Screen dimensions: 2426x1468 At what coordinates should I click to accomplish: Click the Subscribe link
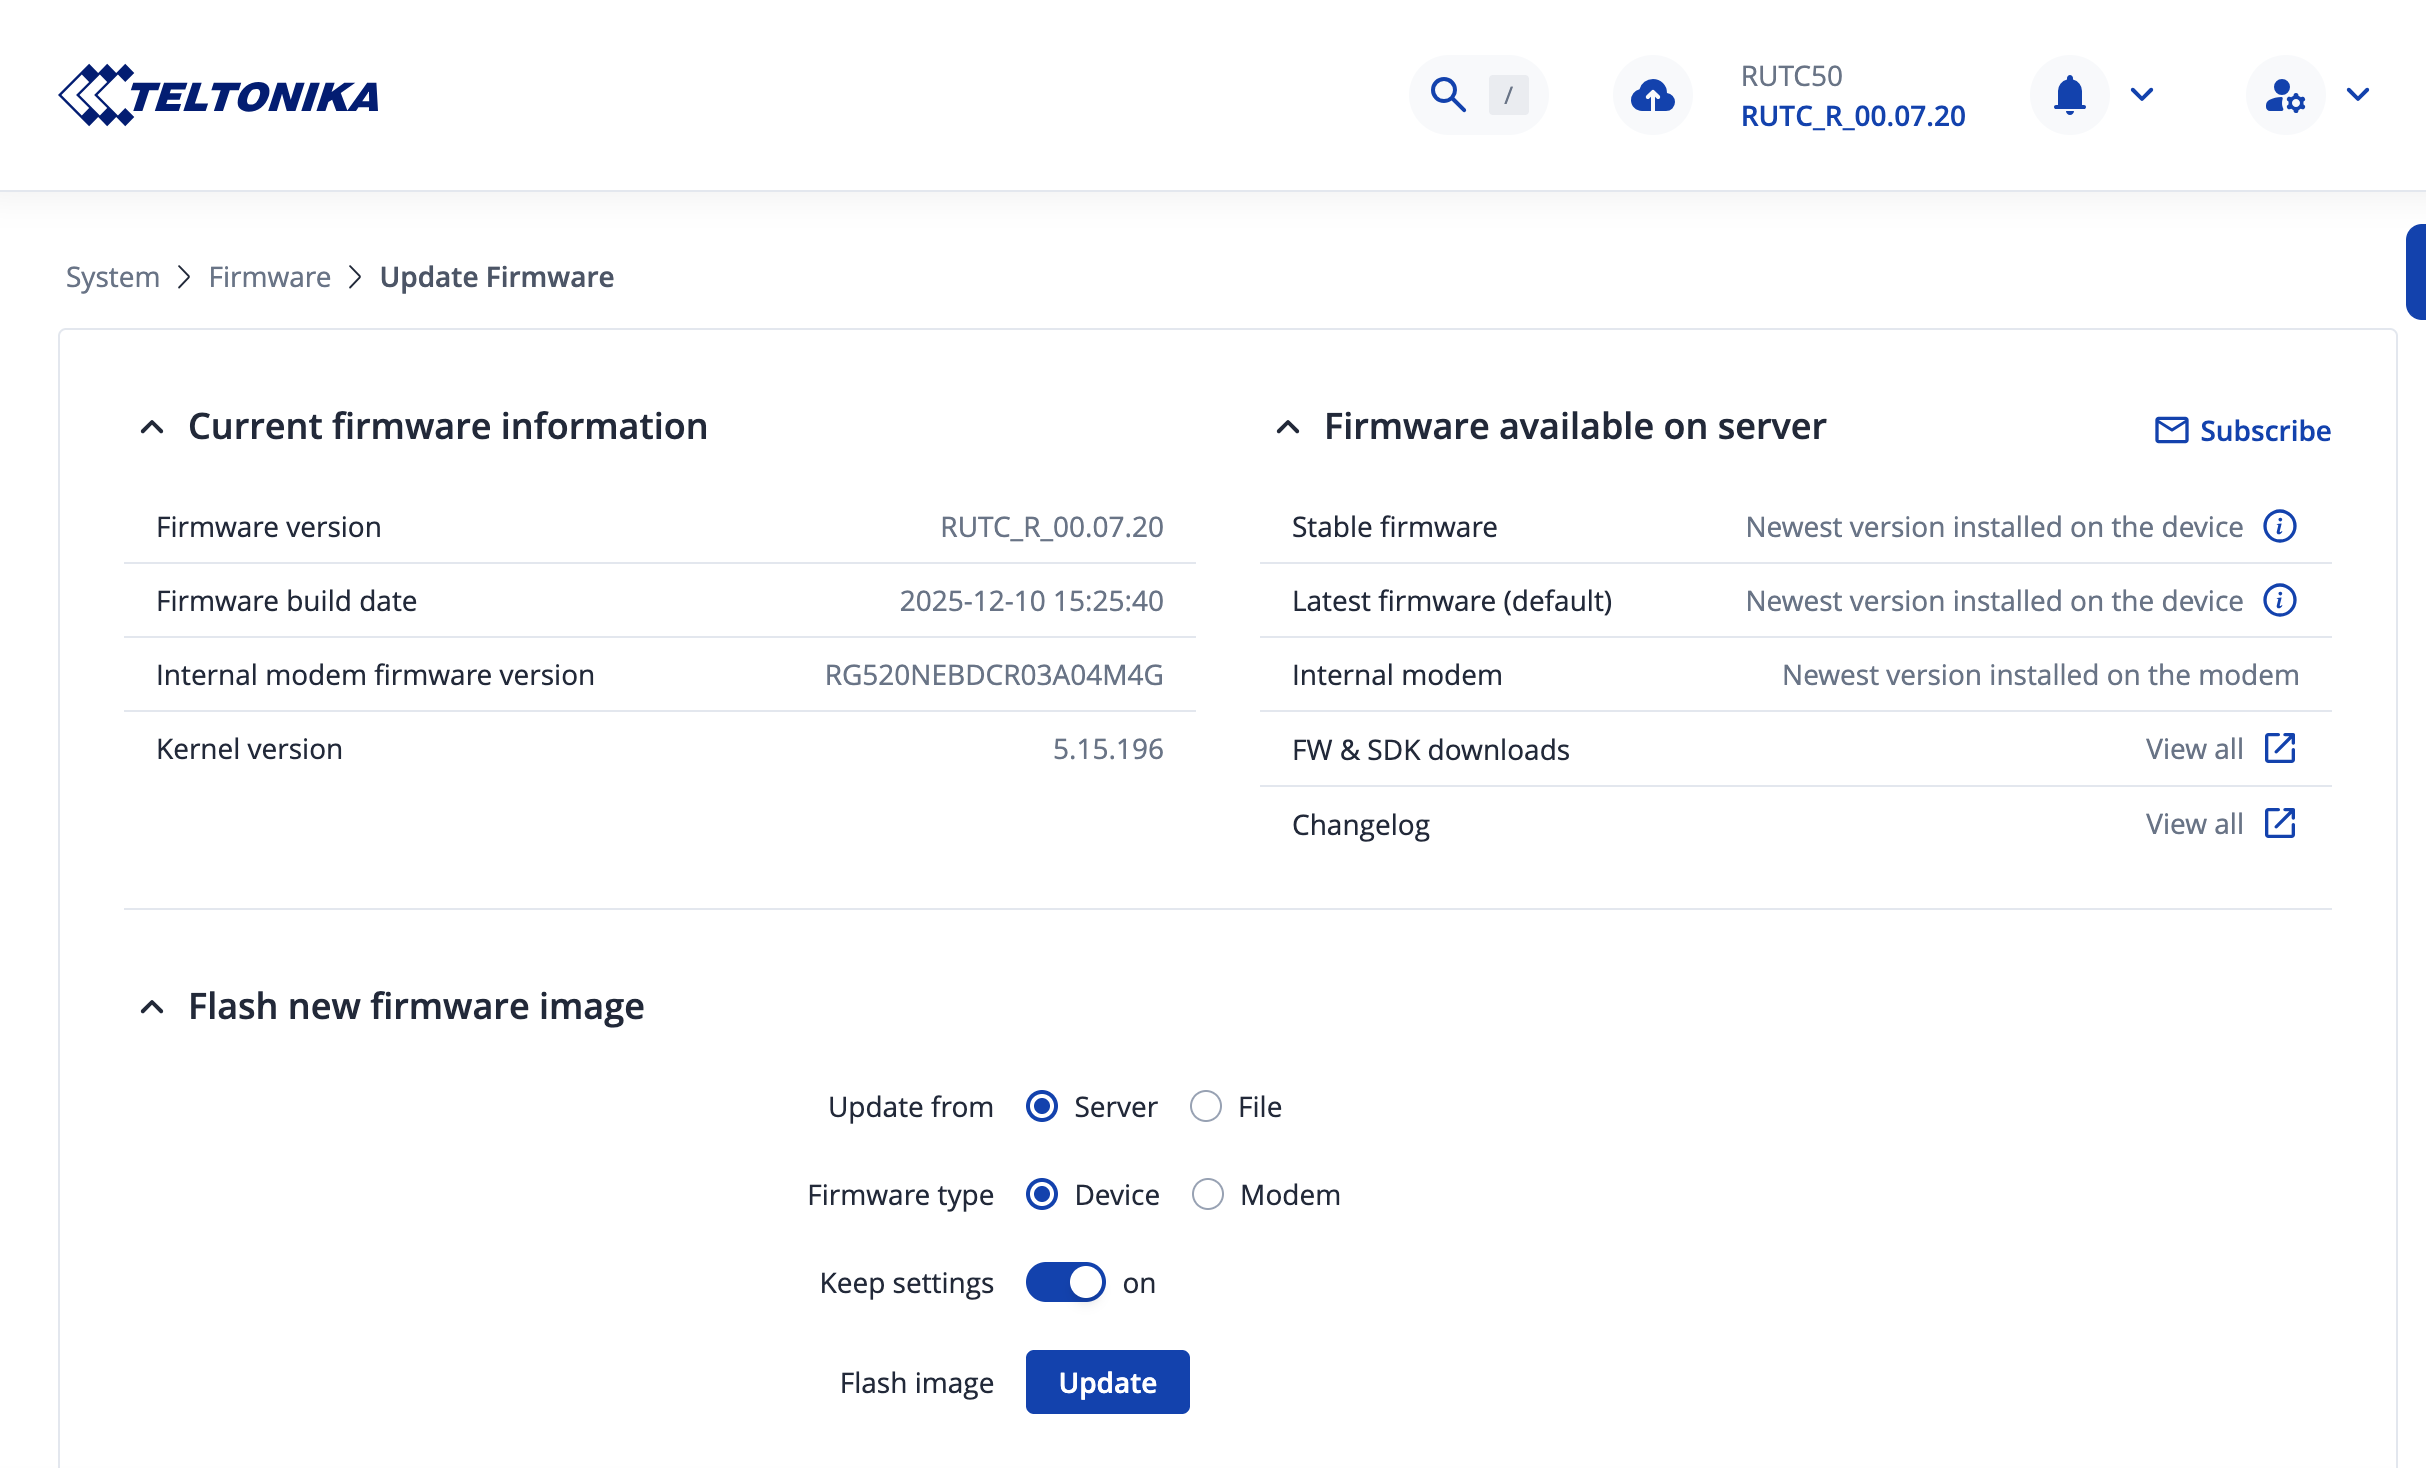pyautogui.click(x=2243, y=430)
